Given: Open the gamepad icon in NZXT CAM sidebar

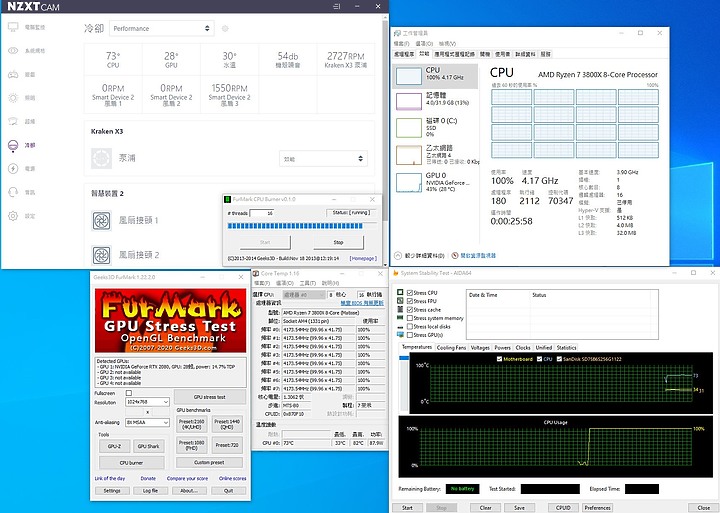Looking at the screenshot, I should tap(13, 74).
